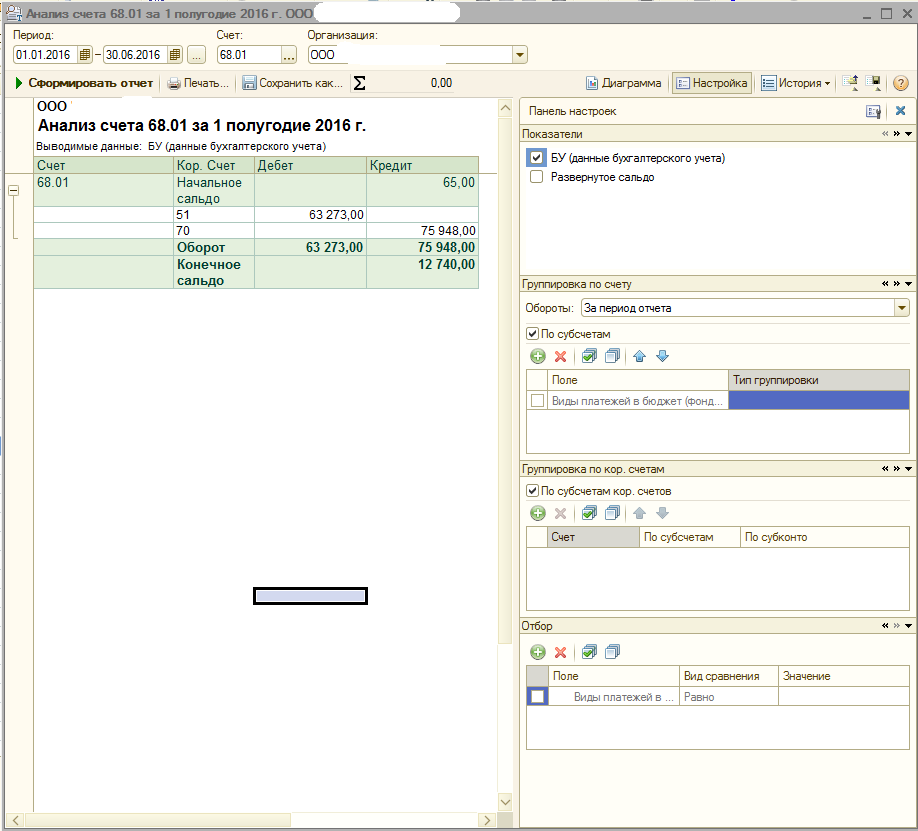The image size is (918, 831).
Task: Add new filter in Отбор section
Action: point(537,652)
